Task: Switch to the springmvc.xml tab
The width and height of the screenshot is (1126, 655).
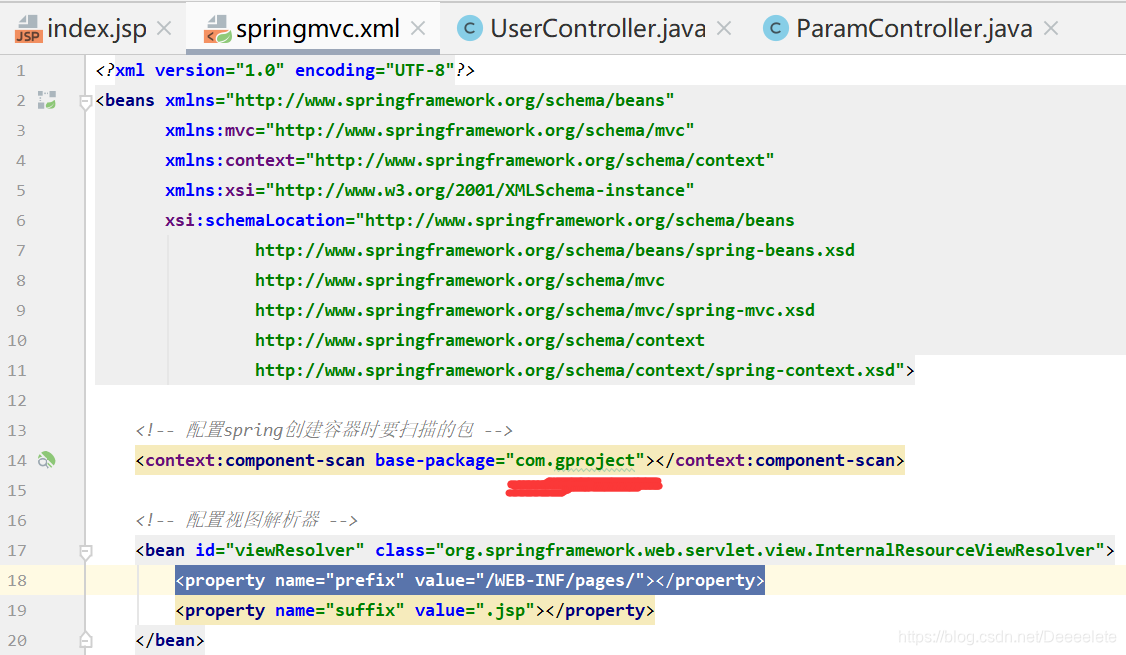Action: coord(317,29)
